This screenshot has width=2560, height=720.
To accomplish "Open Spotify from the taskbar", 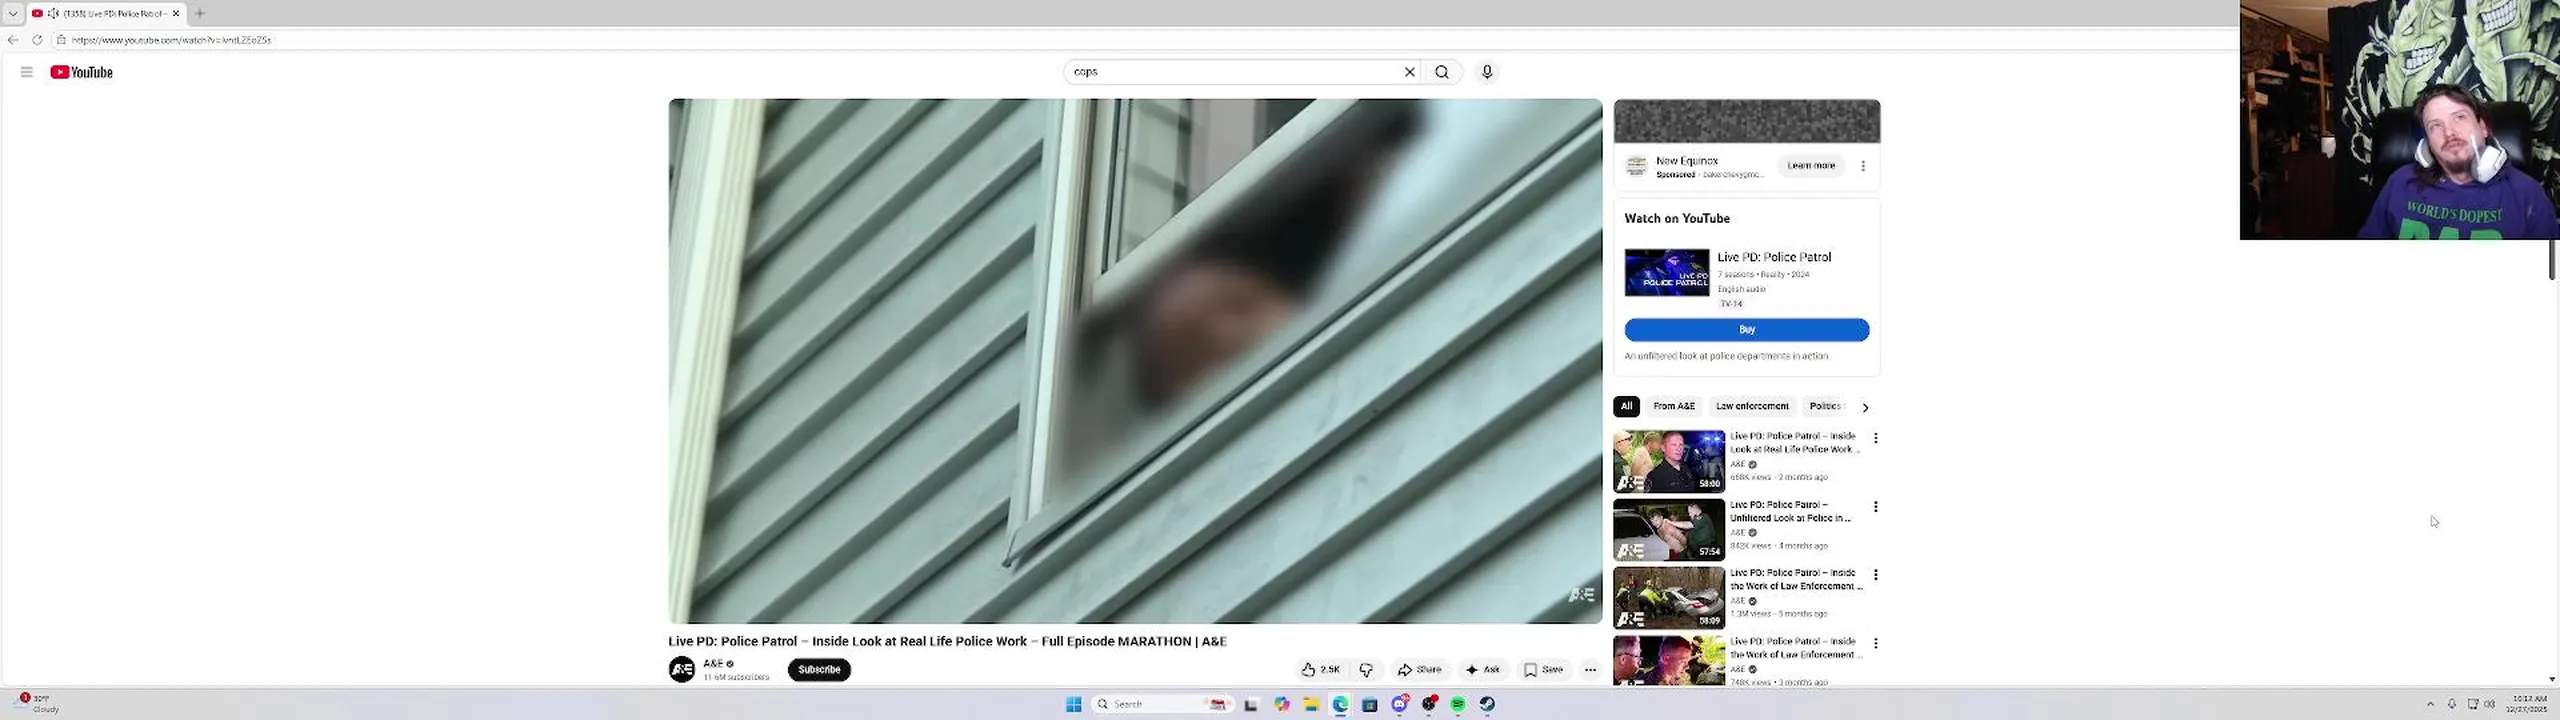I will pos(1458,704).
